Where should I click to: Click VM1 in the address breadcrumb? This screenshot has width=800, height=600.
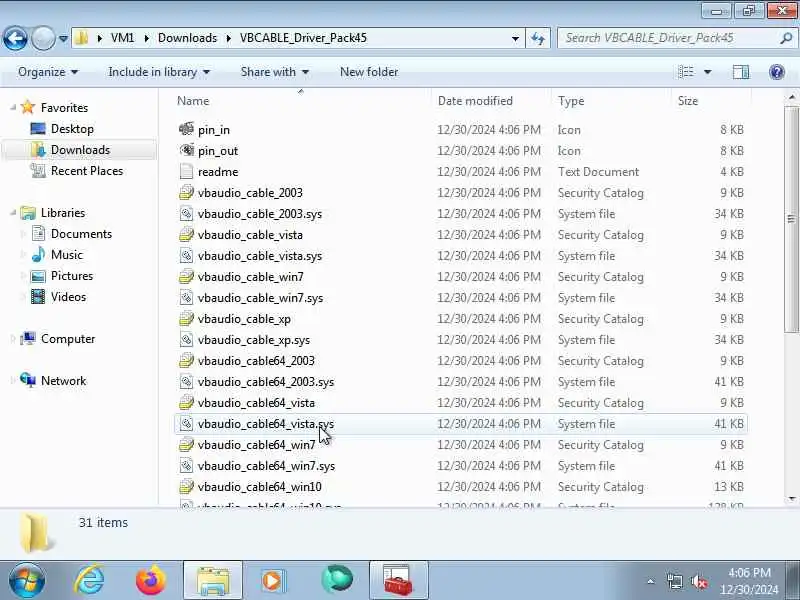[x=122, y=38]
